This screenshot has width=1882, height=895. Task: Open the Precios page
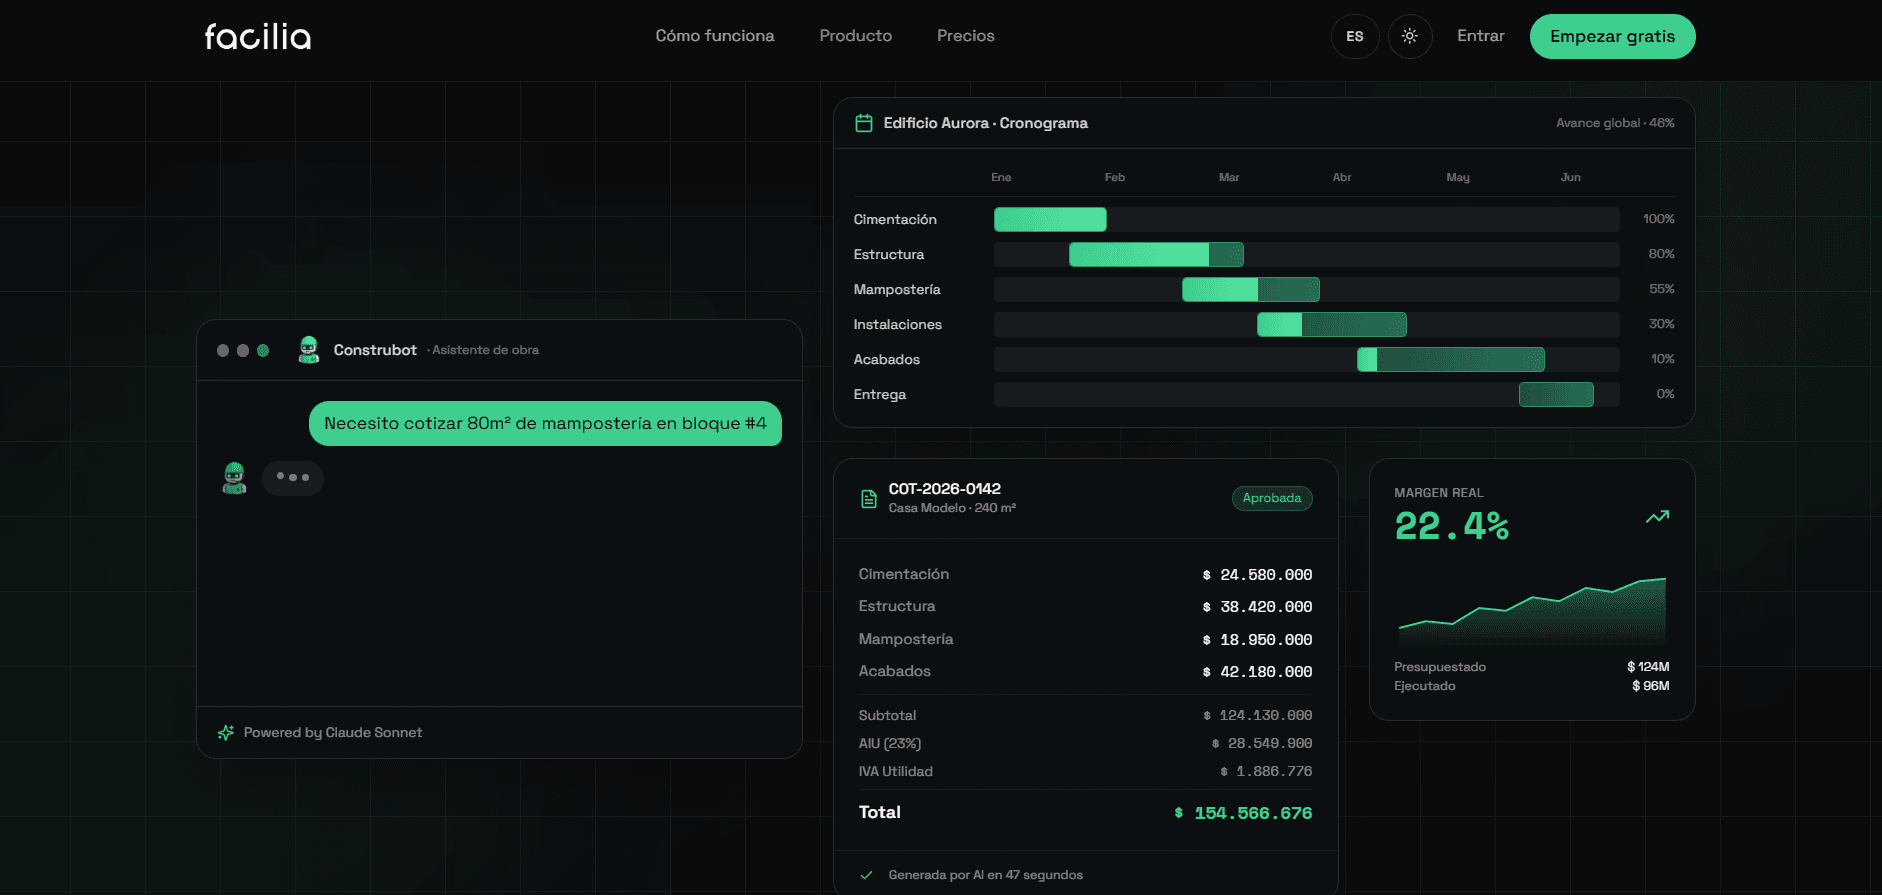[x=966, y=36]
